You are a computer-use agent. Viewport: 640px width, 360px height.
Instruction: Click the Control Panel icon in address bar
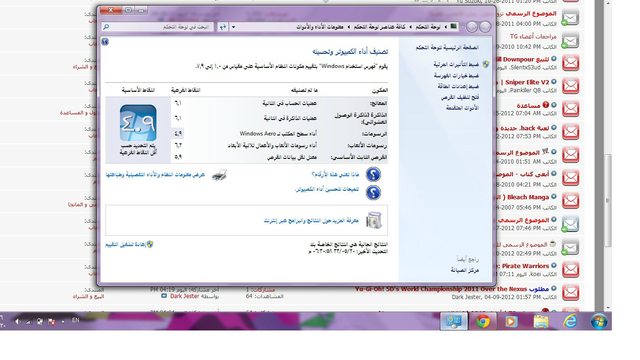pyautogui.click(x=453, y=27)
